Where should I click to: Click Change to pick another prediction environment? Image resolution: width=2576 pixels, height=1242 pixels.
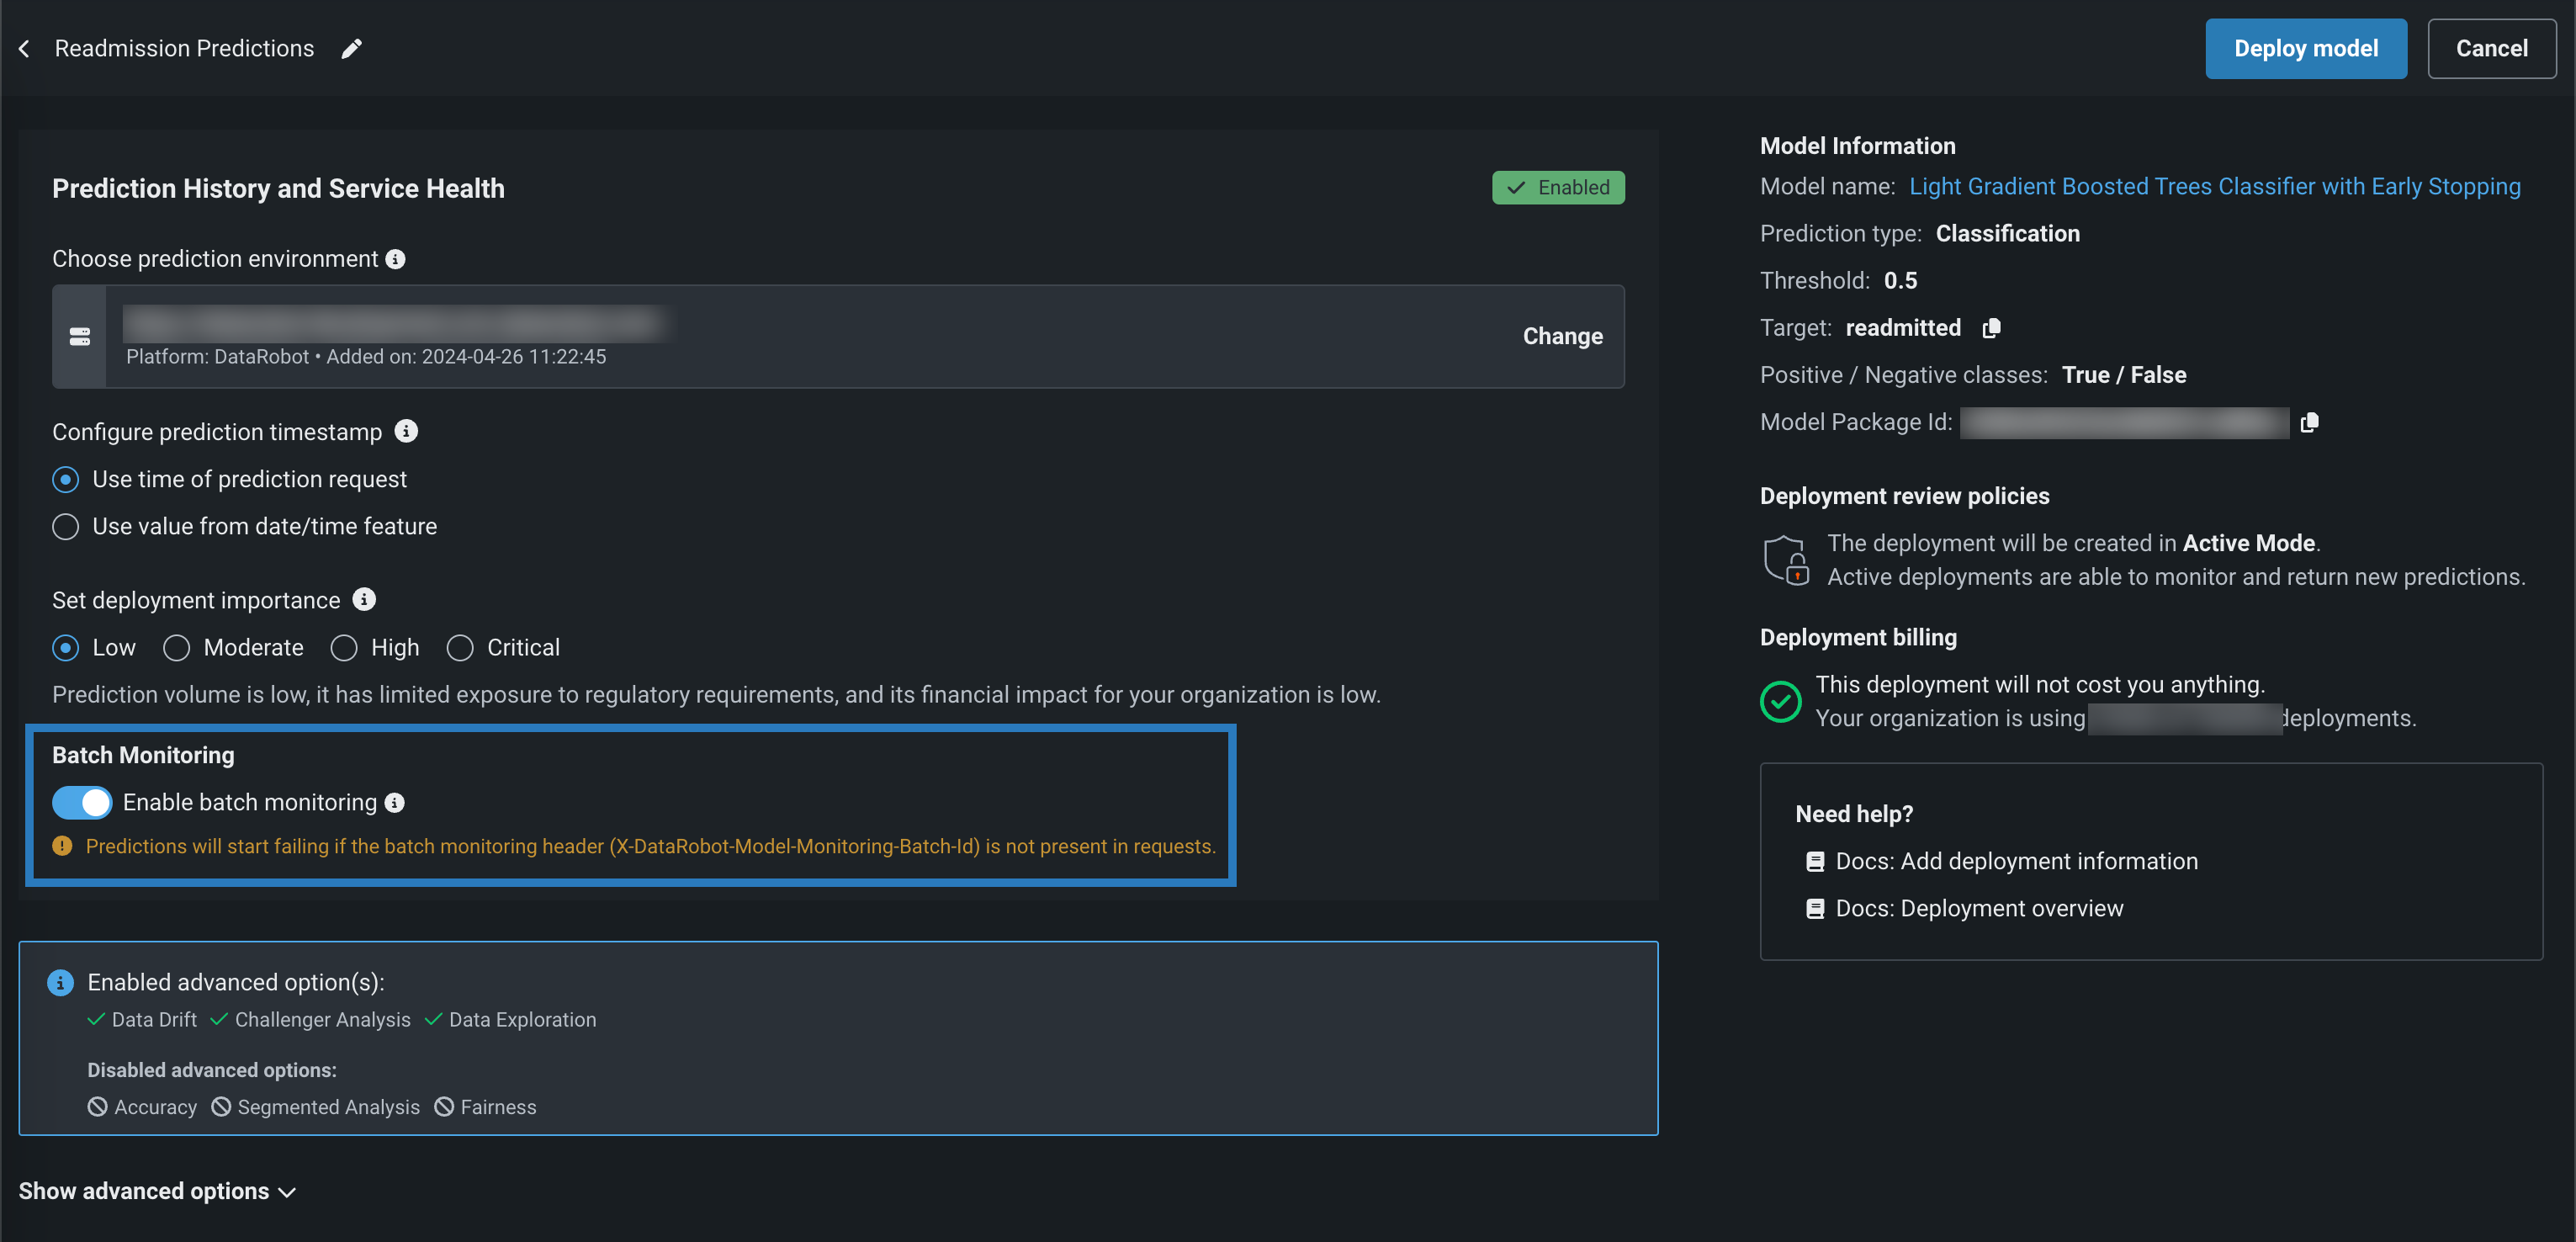pos(1562,337)
